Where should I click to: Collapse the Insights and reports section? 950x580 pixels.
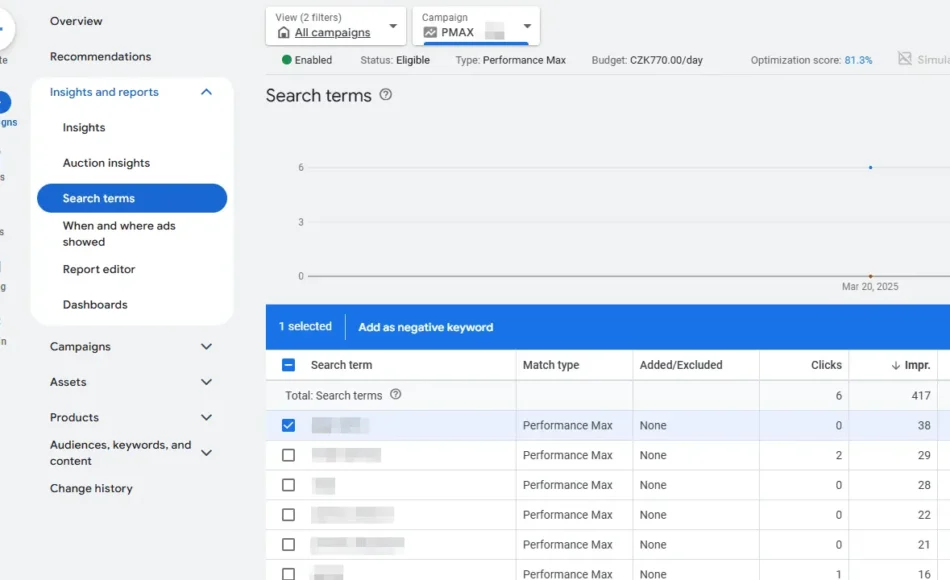[206, 92]
